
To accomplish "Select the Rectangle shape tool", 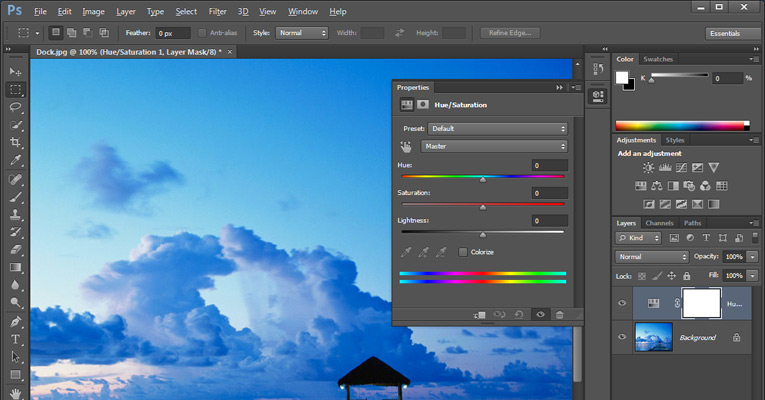I will [x=15, y=375].
